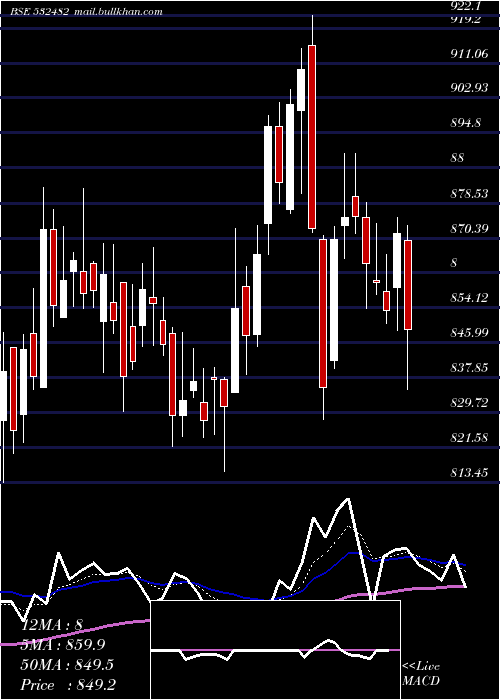Click the BSE 532482 ticker header
The width and height of the screenshot is (500, 700).
click(x=40, y=12)
